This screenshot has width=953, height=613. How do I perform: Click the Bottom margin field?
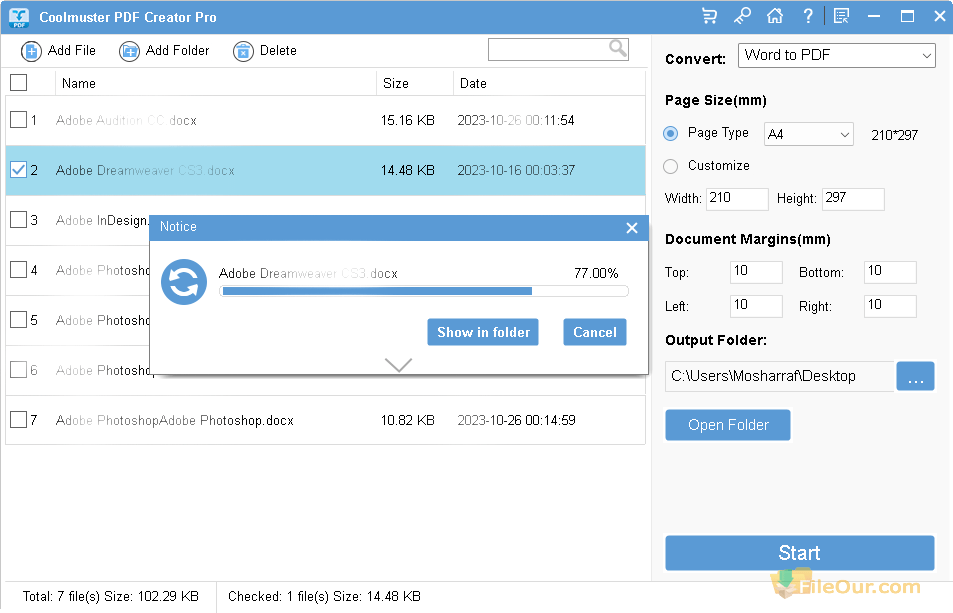tap(890, 272)
